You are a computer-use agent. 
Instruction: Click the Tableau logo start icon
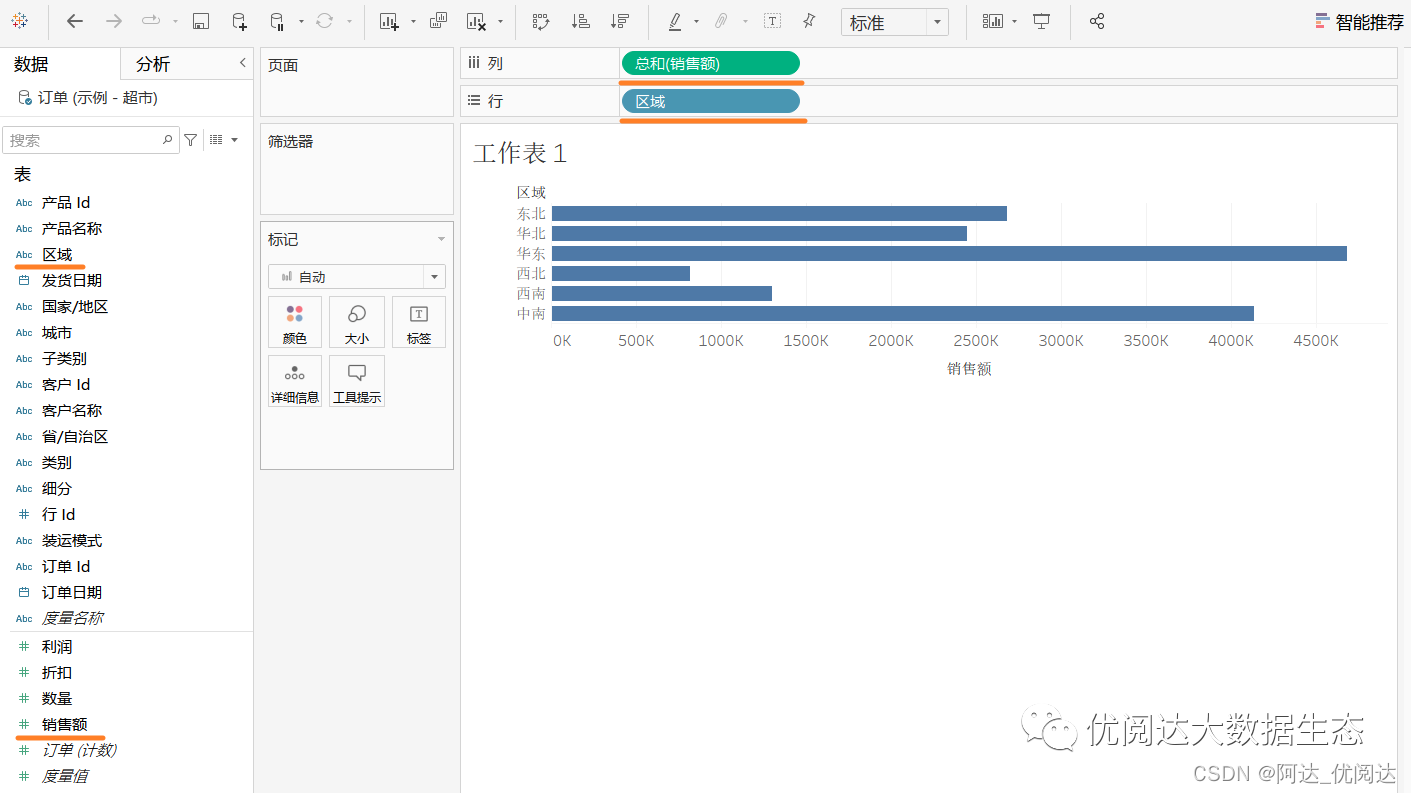(x=20, y=21)
